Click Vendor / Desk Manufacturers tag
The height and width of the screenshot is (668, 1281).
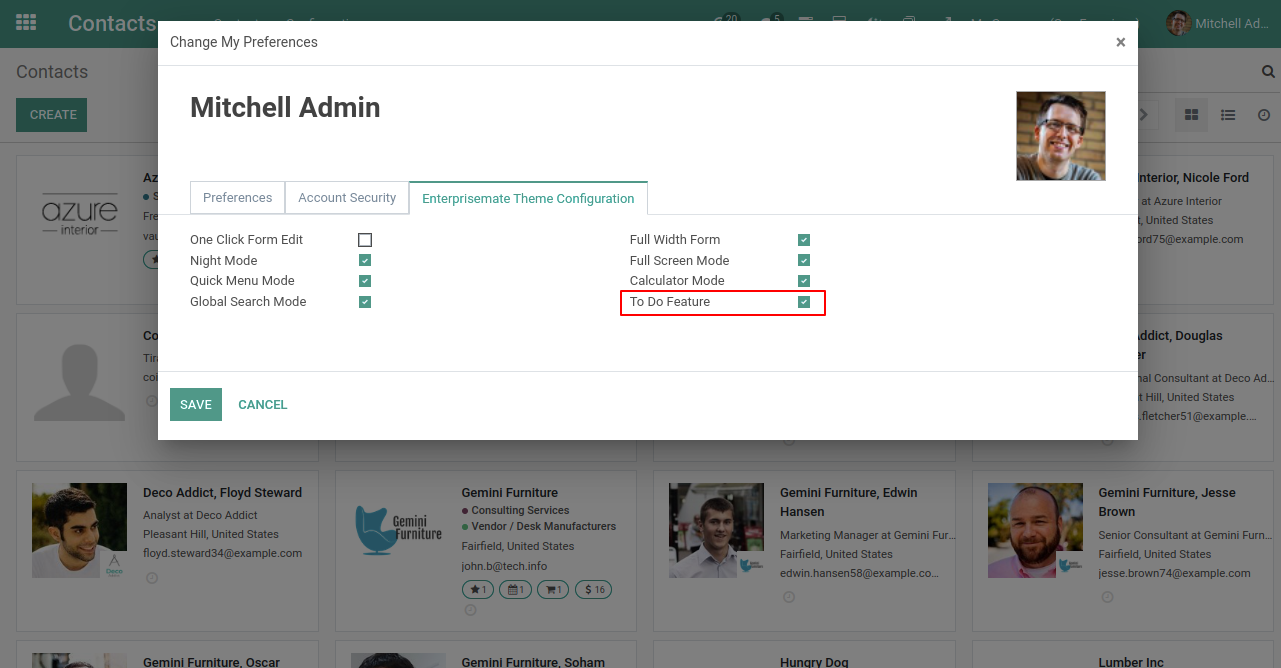click(544, 527)
